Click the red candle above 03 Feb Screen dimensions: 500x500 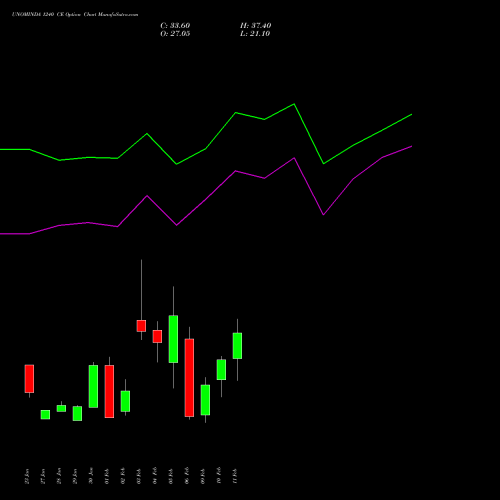click(x=141, y=326)
